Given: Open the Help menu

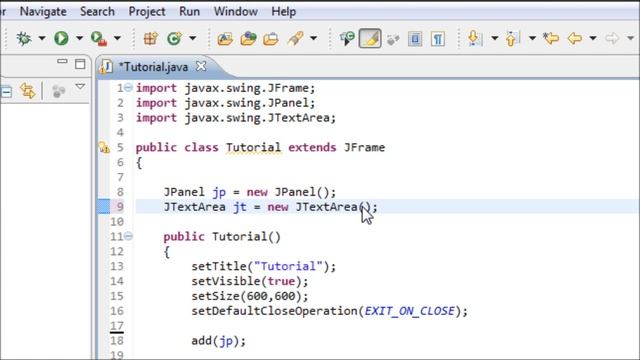Looking at the screenshot, I should point(284,12).
